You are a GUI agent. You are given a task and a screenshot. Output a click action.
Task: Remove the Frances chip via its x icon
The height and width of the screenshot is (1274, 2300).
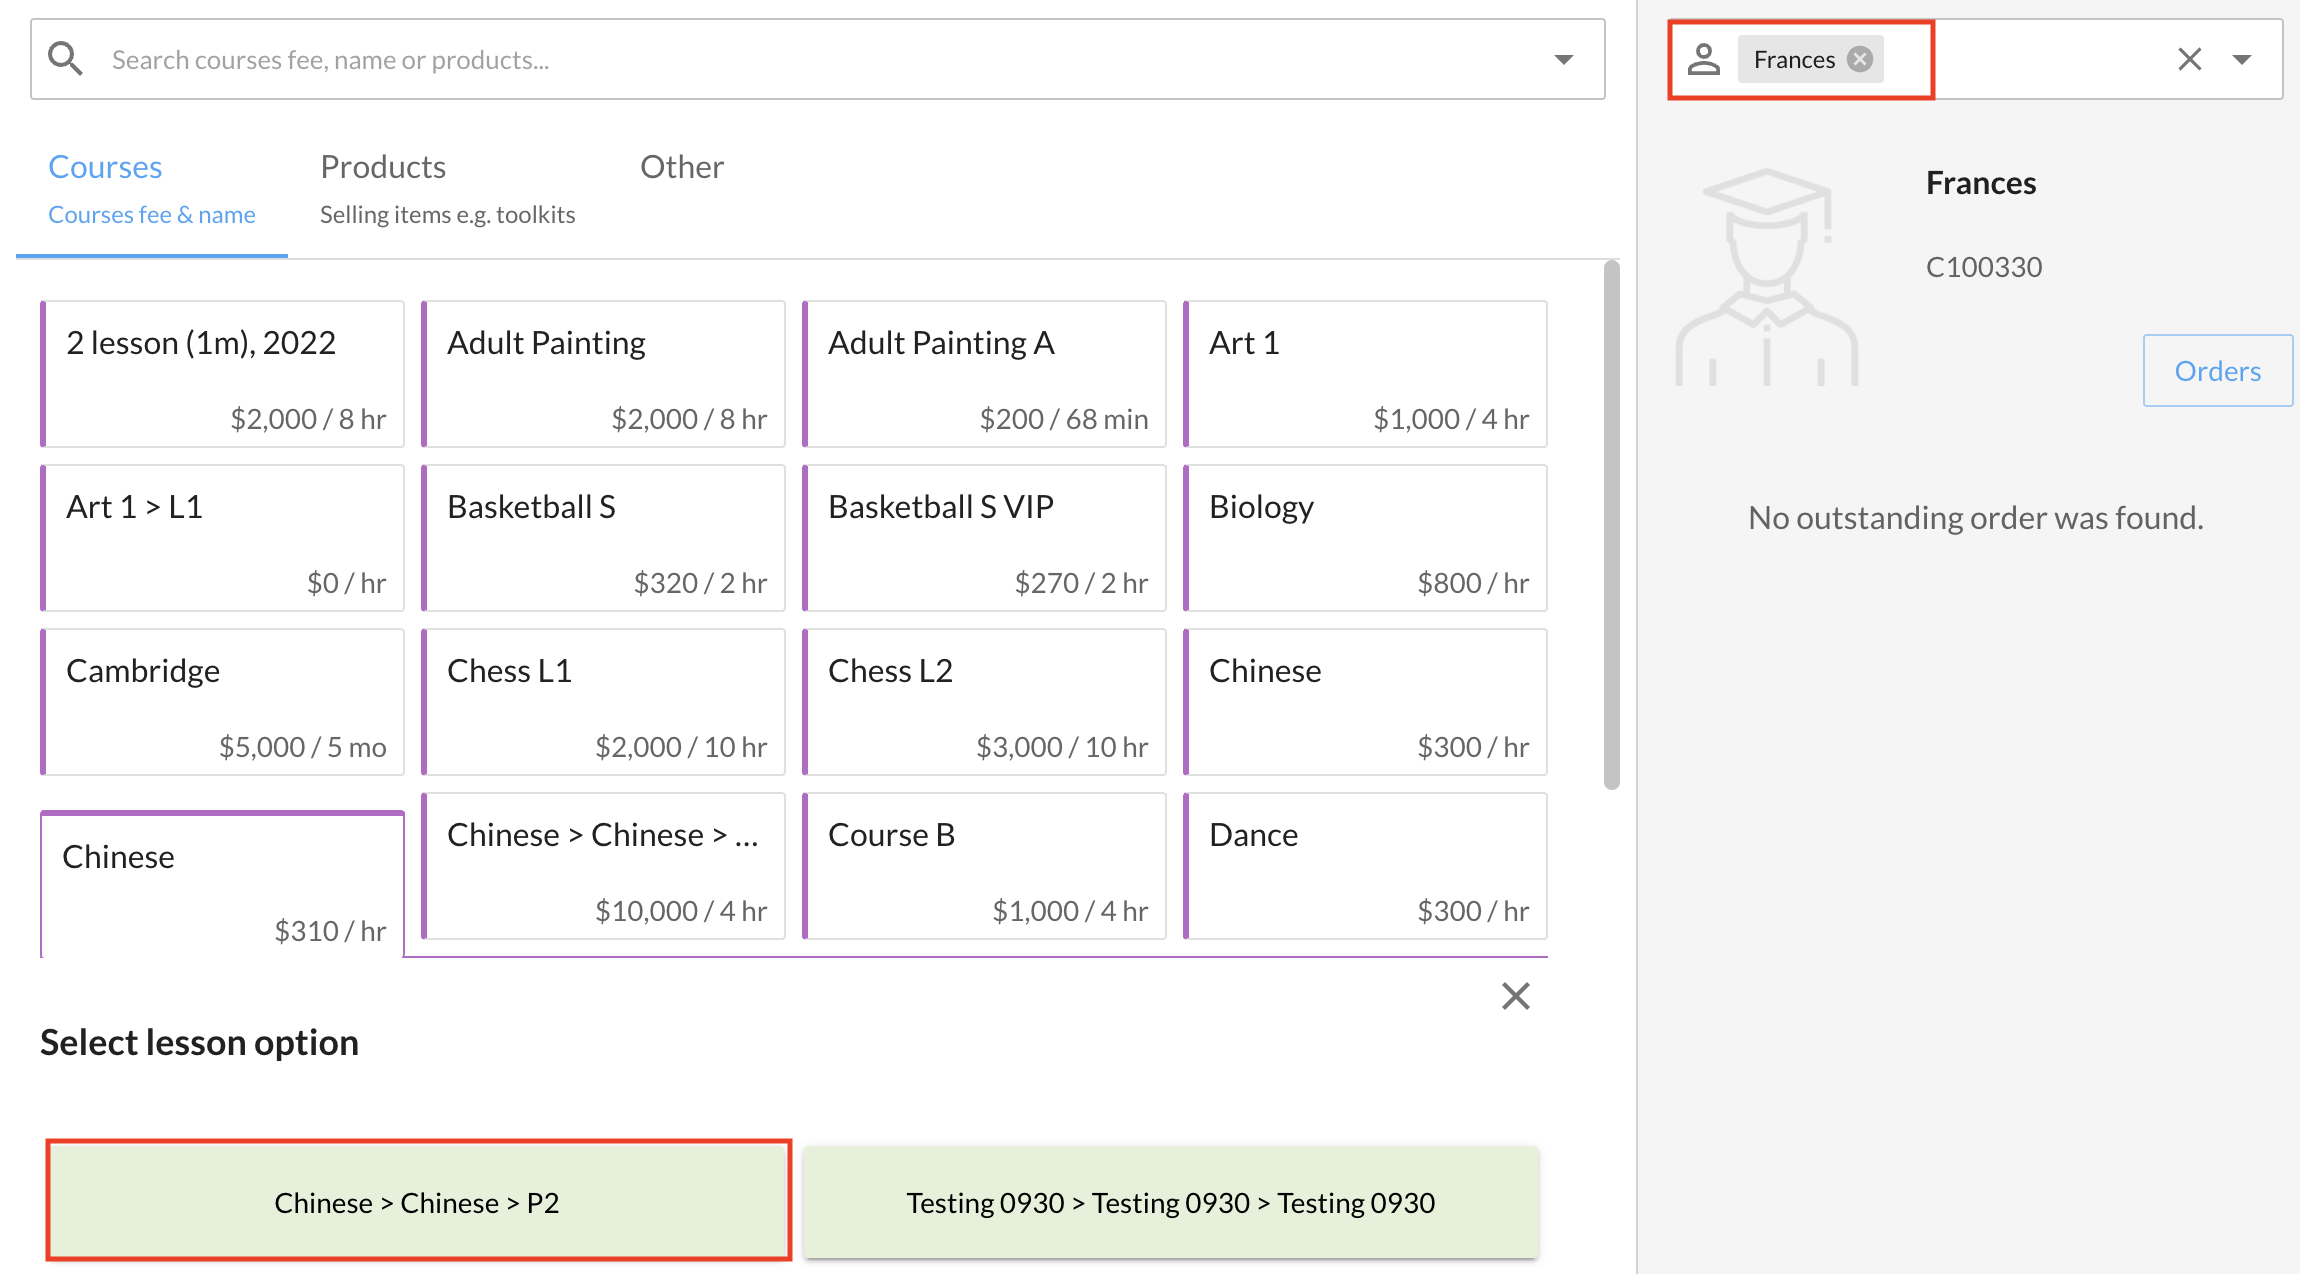1860,59
